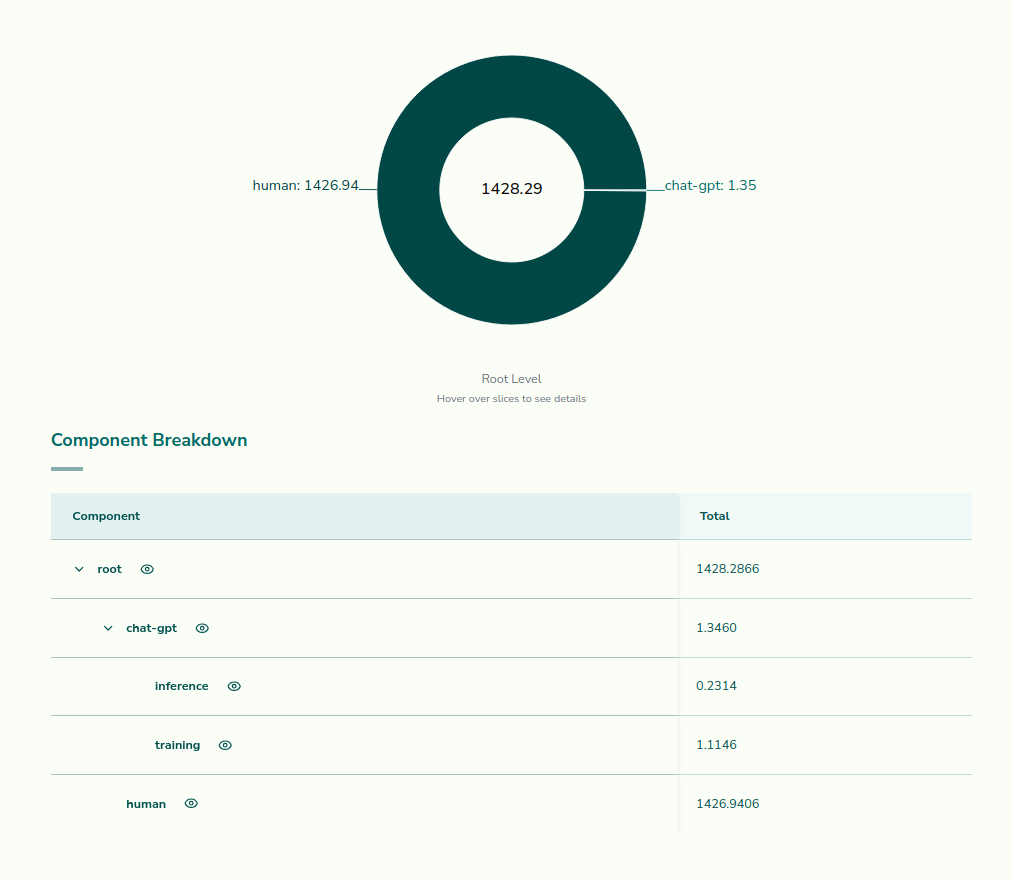
Task: Click the total value 1.1146
Action: 716,745
